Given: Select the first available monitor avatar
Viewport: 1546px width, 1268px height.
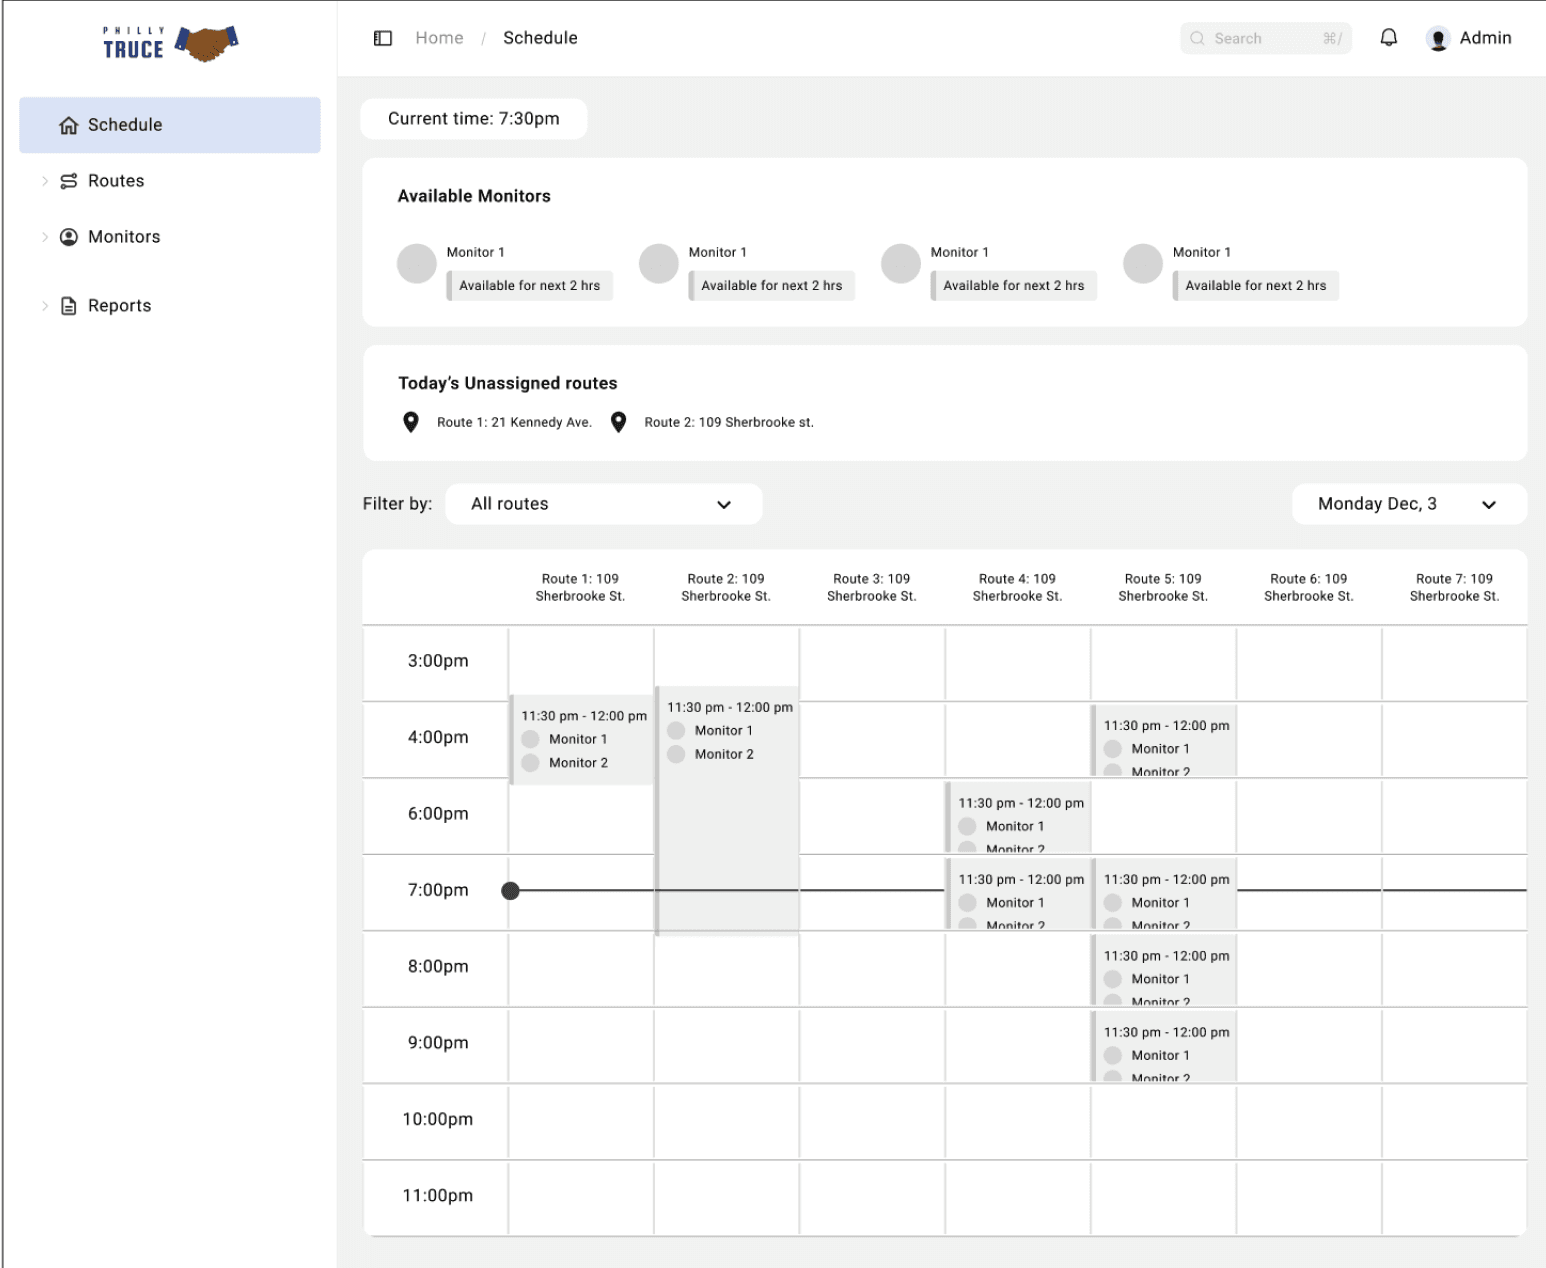Looking at the screenshot, I should click(x=417, y=264).
